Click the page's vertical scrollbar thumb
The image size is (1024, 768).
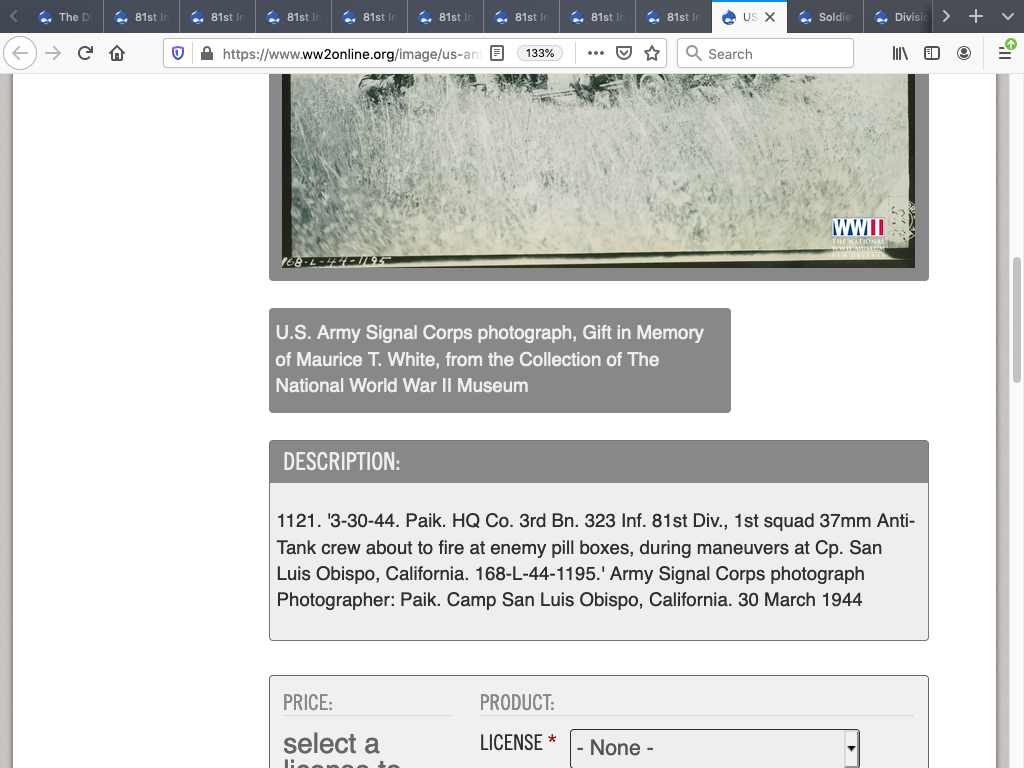(x=1017, y=320)
